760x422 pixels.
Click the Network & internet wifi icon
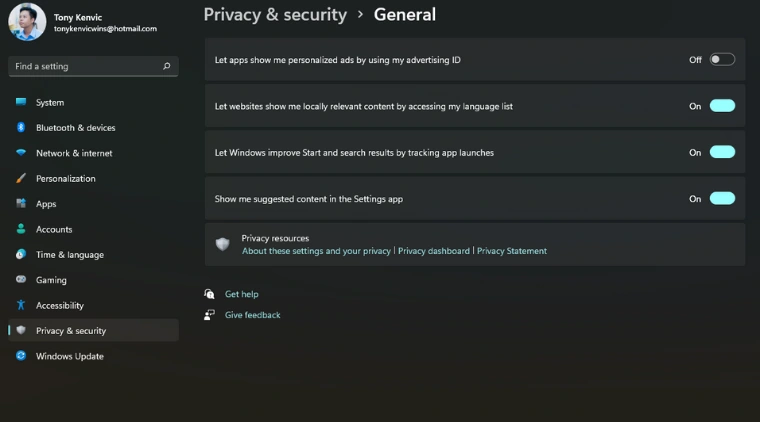(20, 153)
